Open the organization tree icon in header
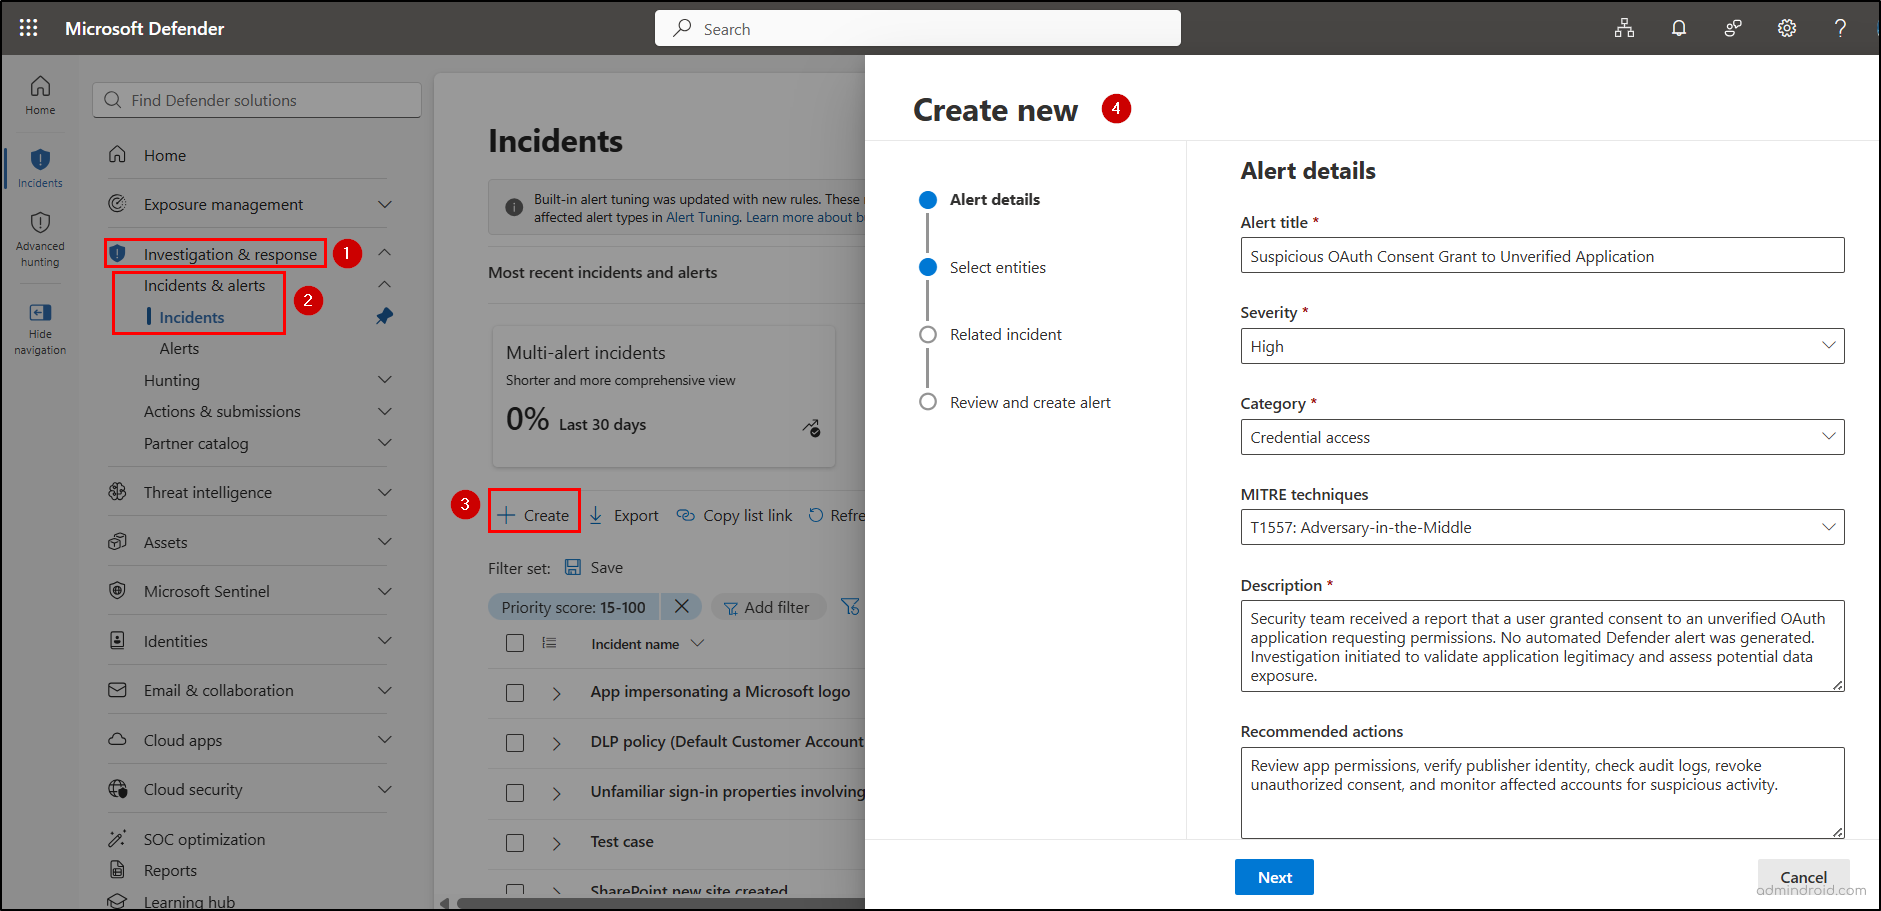The width and height of the screenshot is (1881, 911). [x=1624, y=28]
